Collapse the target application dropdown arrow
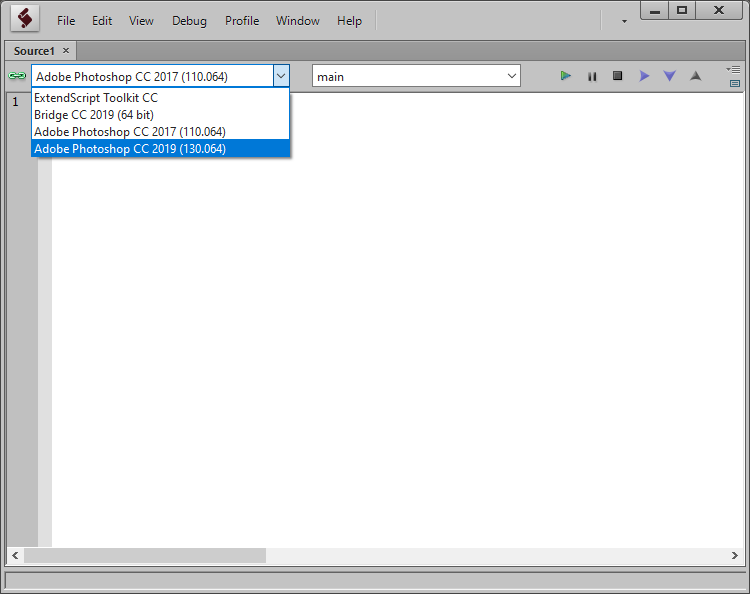 click(x=281, y=76)
